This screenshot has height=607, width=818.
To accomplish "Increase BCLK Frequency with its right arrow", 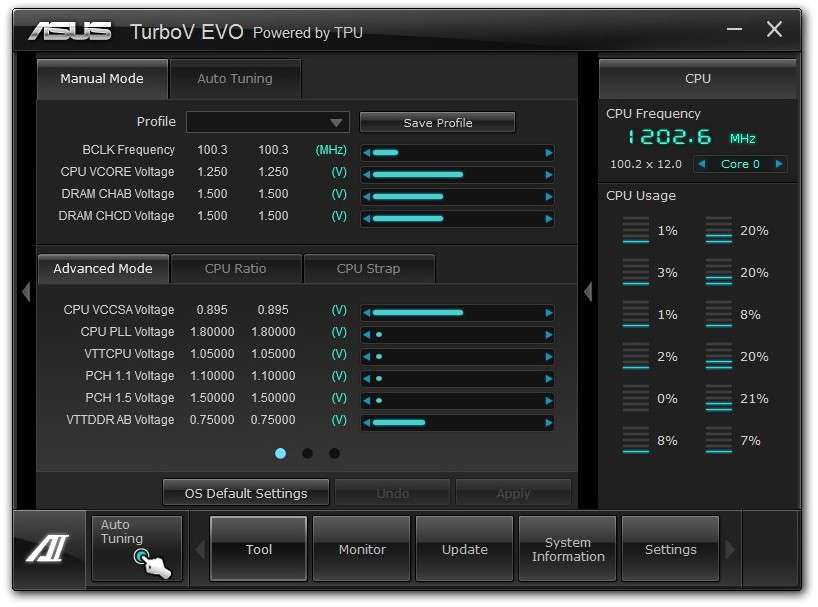I will [x=548, y=153].
